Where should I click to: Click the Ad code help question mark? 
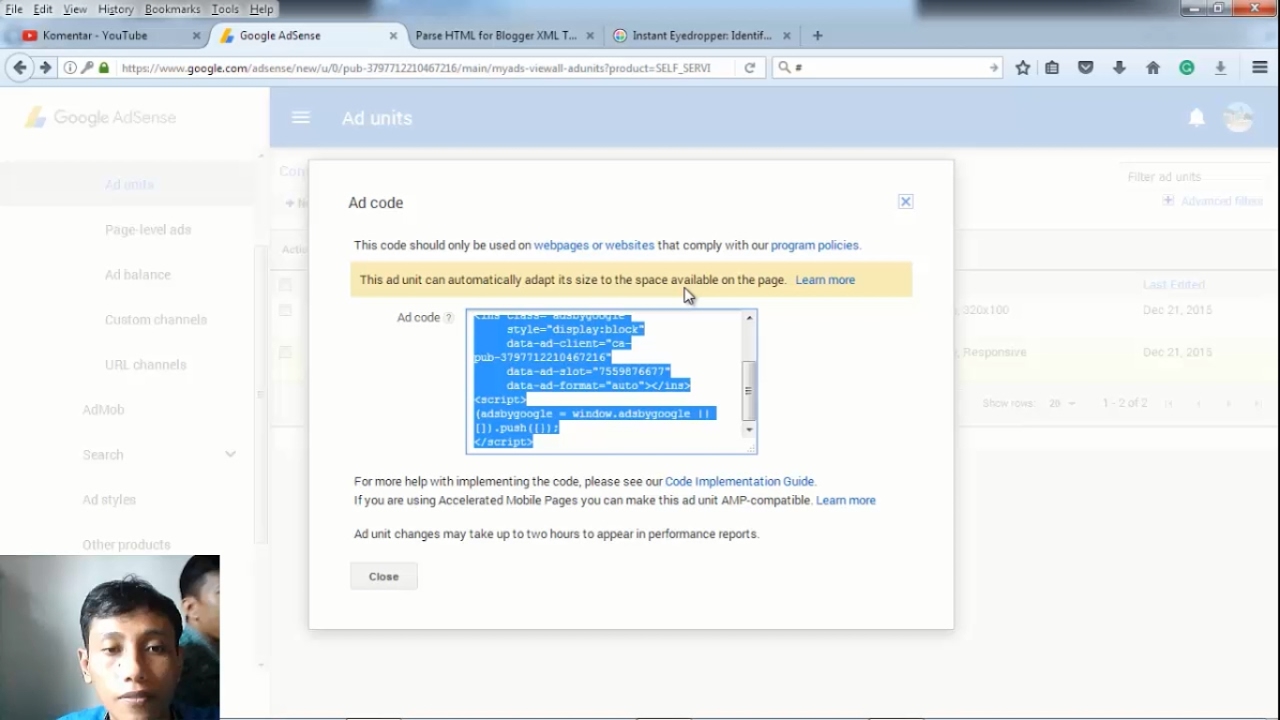pos(449,318)
